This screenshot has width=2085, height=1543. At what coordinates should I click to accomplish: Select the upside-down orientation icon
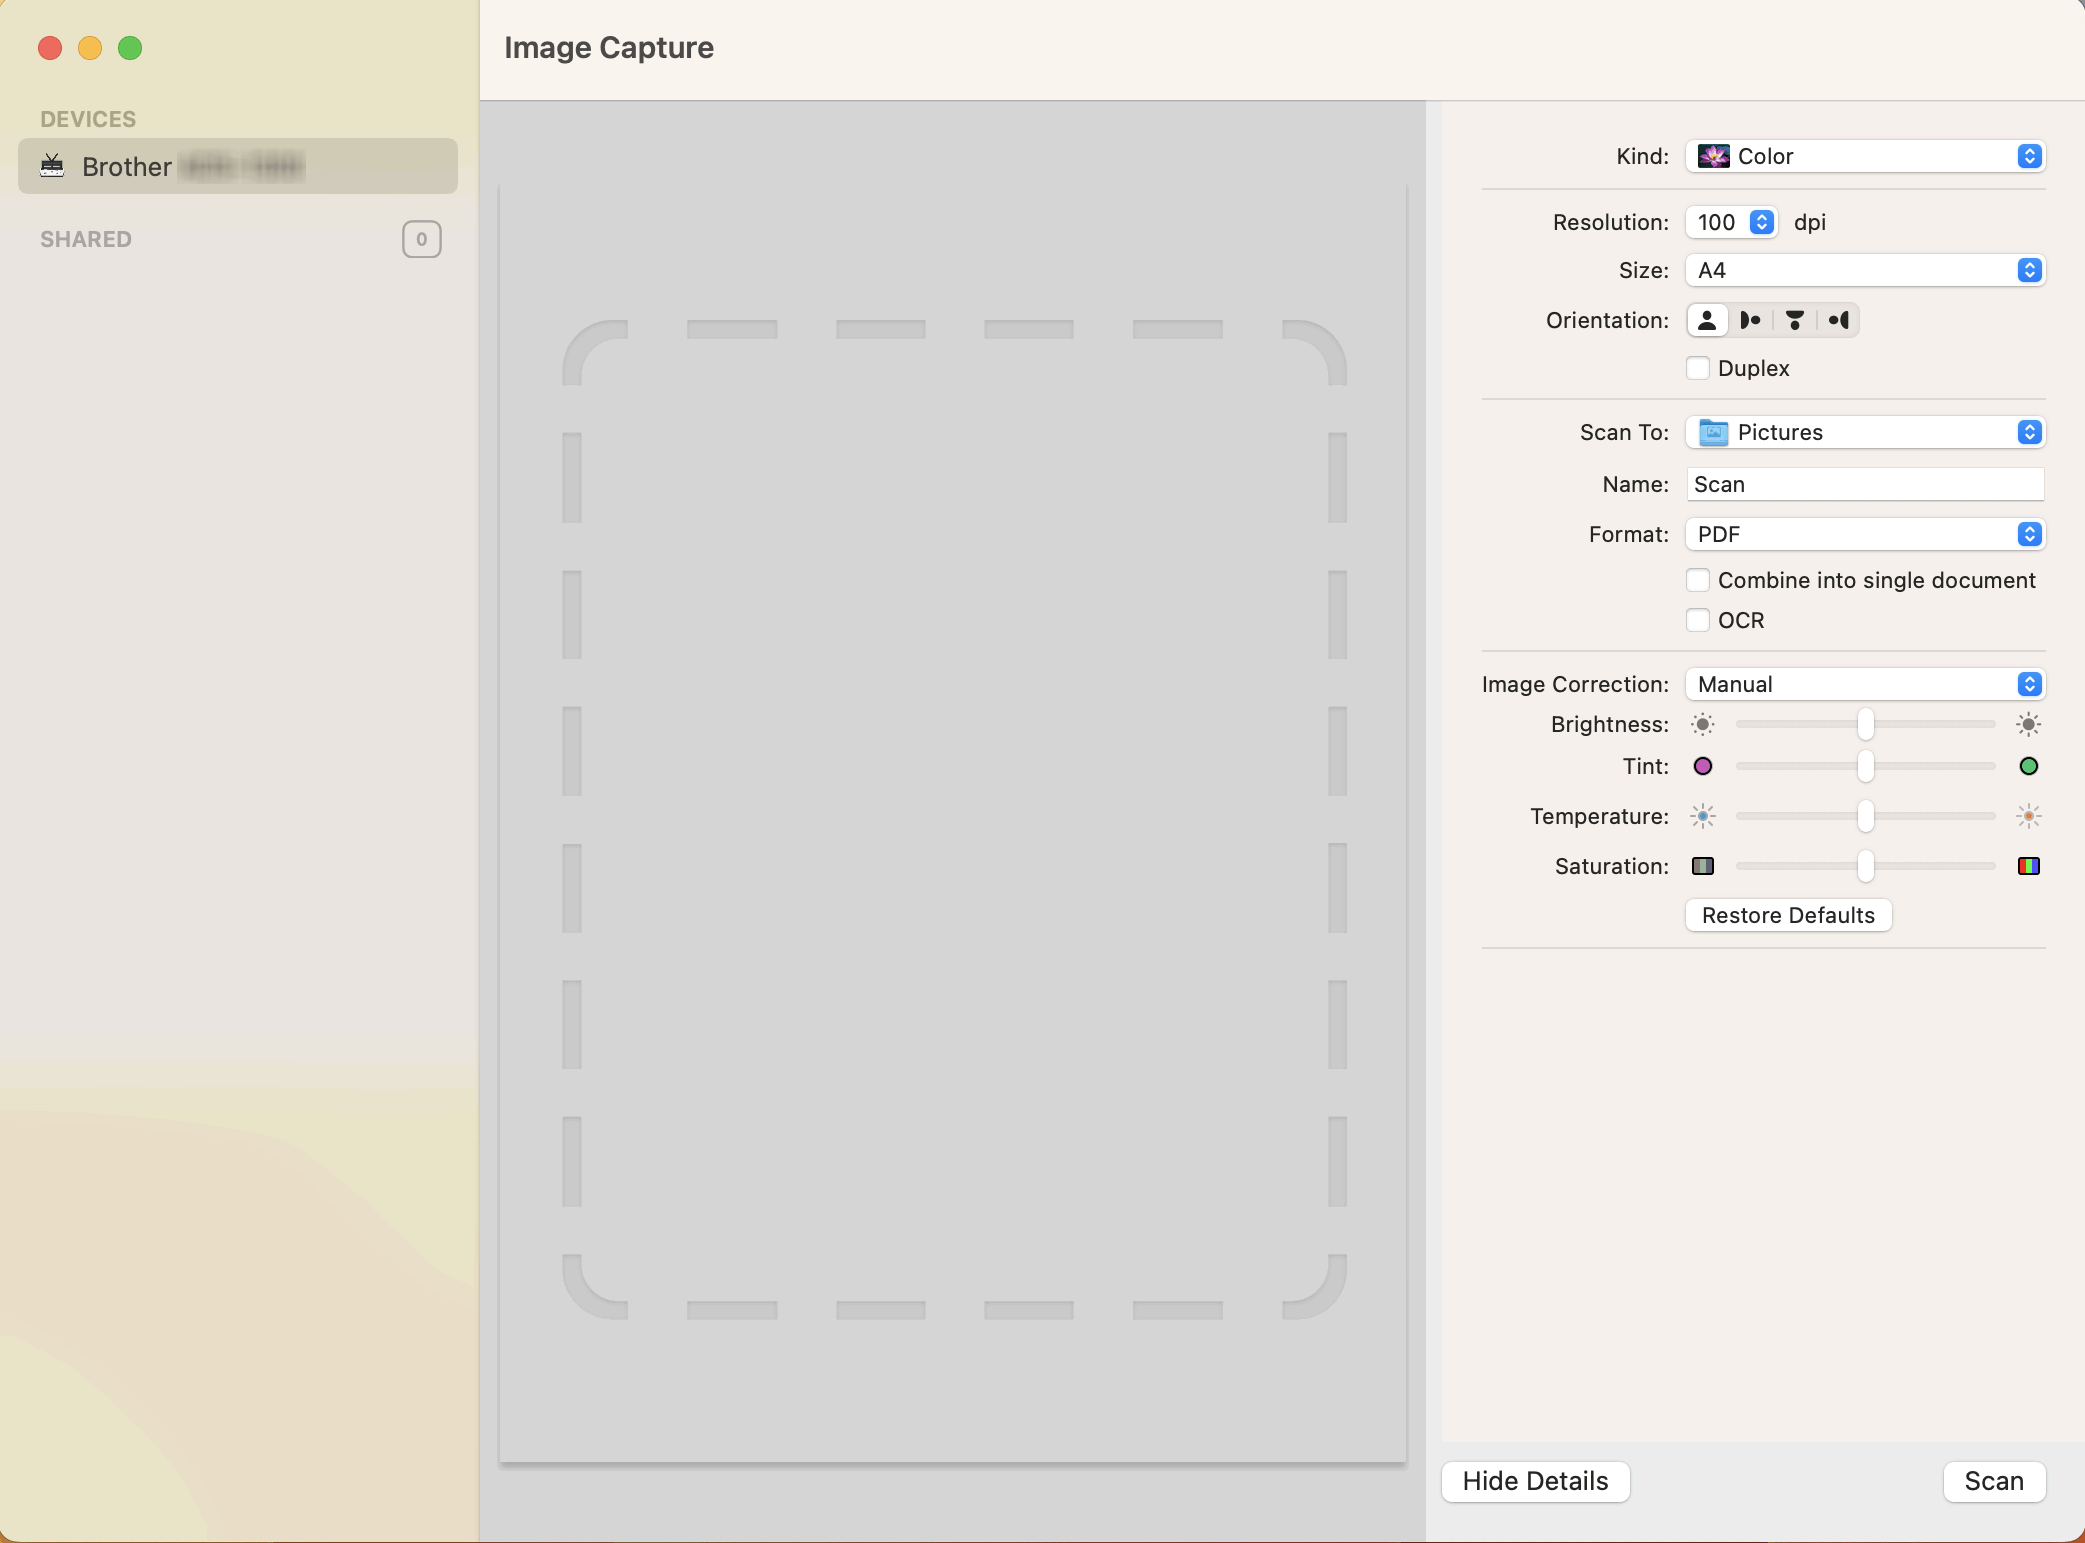(1794, 320)
